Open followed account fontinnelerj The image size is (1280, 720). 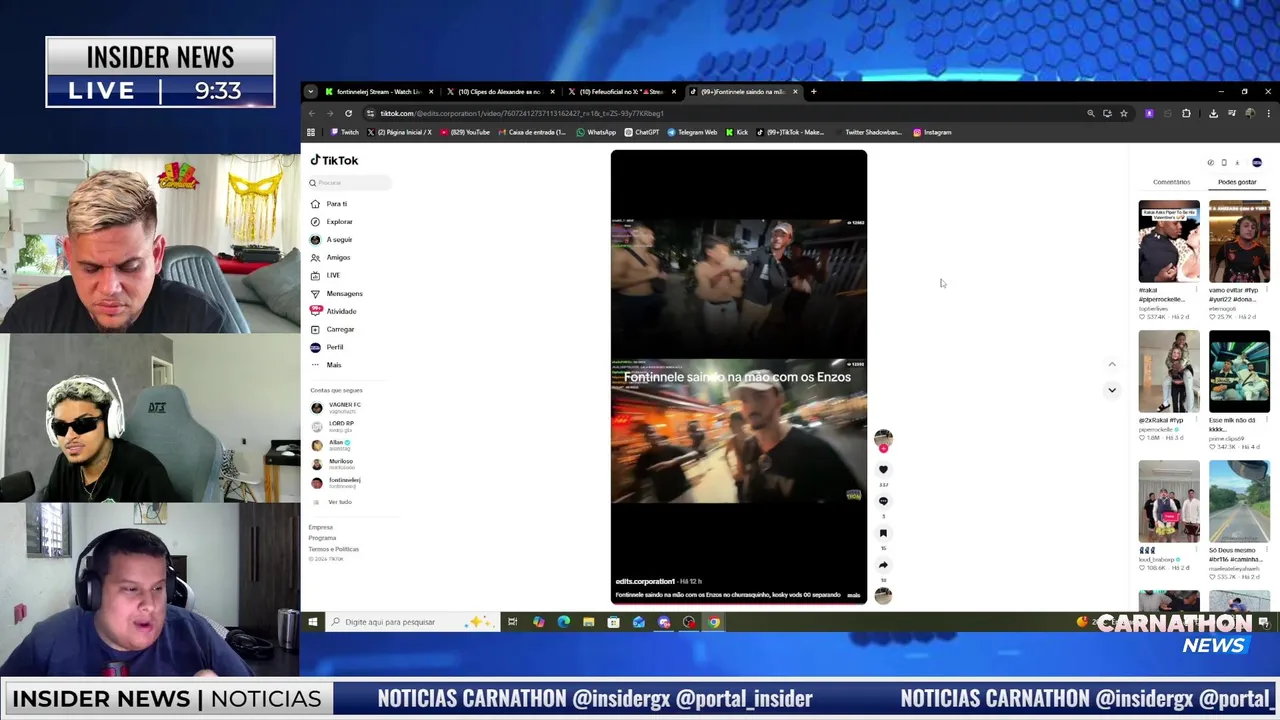point(337,483)
